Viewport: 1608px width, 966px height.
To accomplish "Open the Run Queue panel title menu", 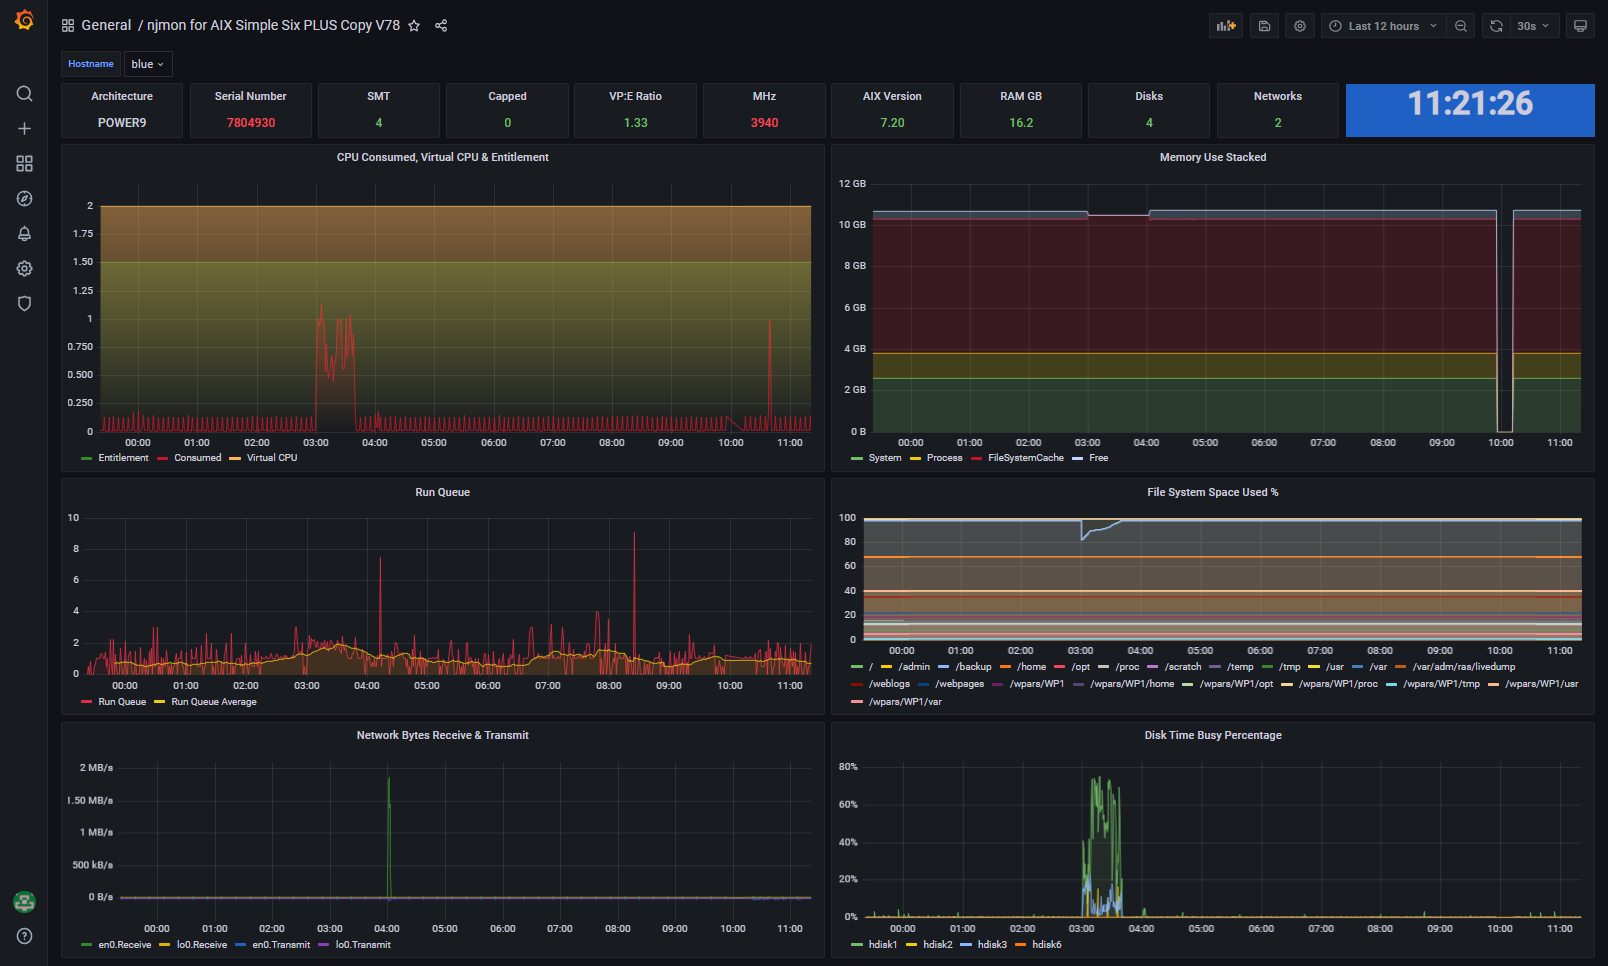I will (442, 492).
